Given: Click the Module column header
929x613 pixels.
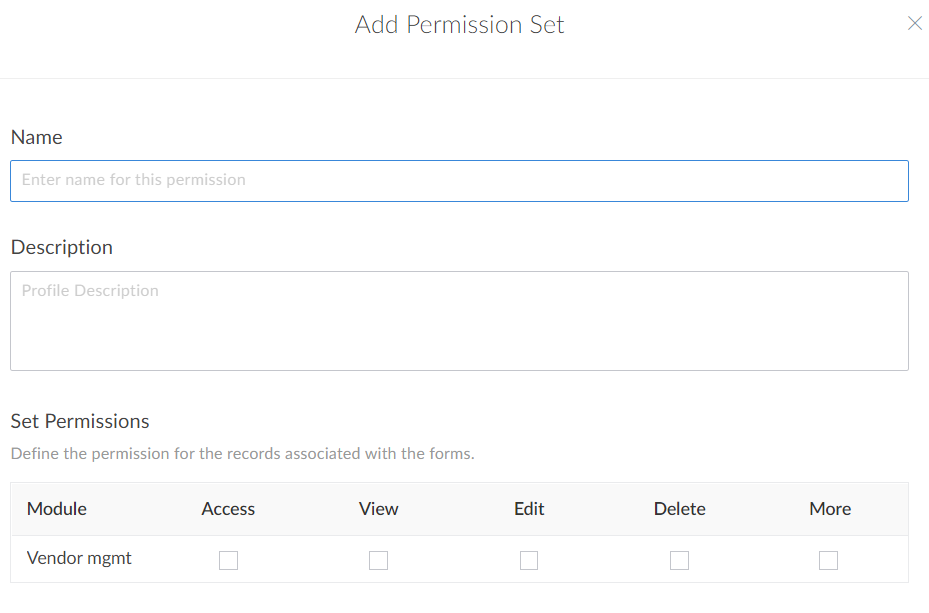Looking at the screenshot, I should point(57,509).
